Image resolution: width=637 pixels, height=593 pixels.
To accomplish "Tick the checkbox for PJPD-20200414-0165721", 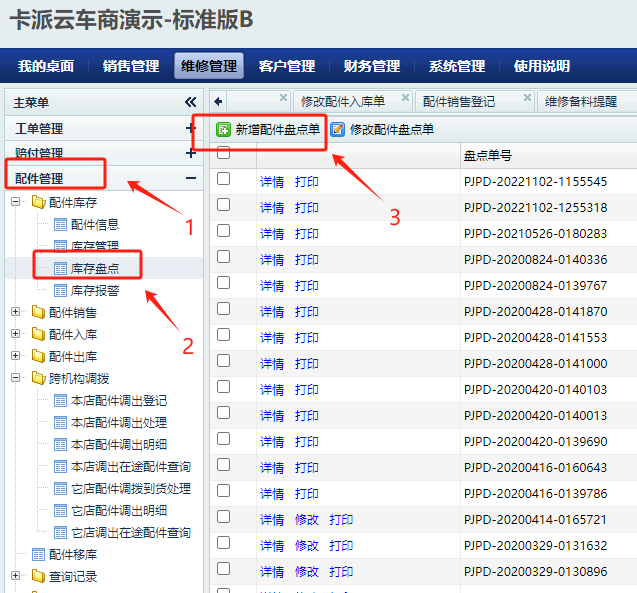I will [x=224, y=518].
